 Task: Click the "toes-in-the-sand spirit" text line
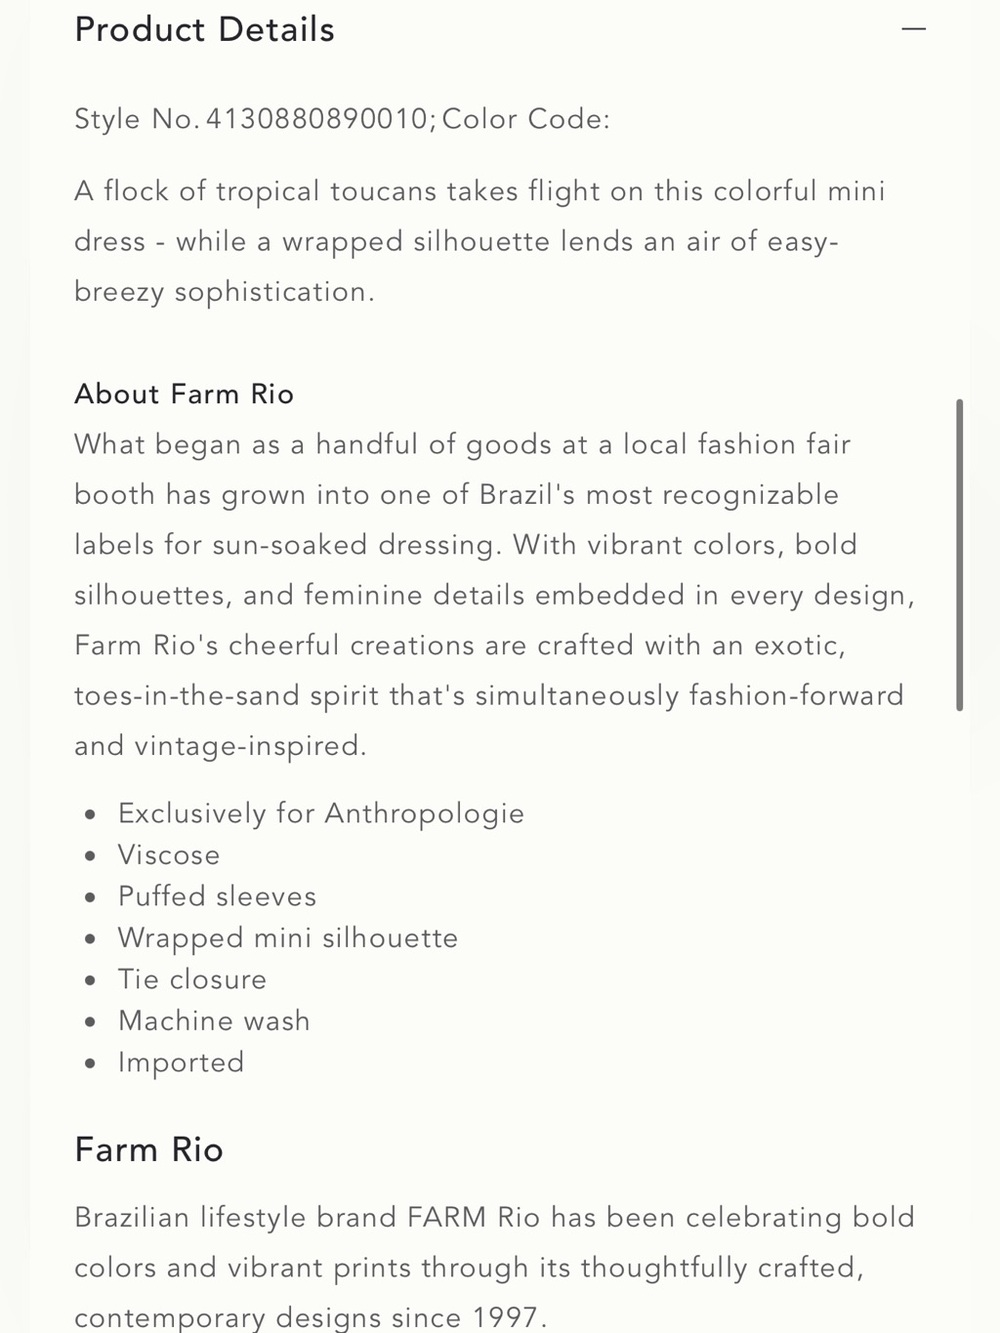(x=489, y=696)
